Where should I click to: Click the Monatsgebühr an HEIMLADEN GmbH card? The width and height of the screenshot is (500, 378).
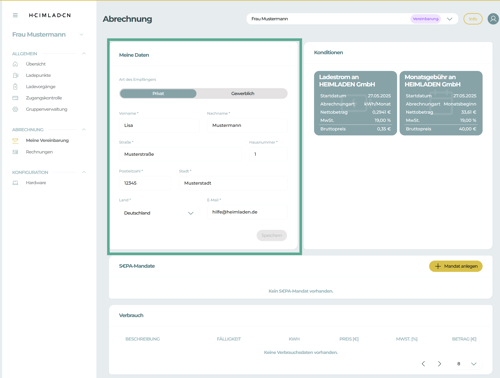pyautogui.click(x=441, y=103)
